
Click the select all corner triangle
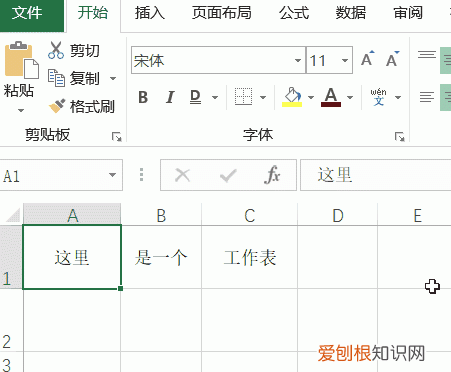tap(12, 214)
